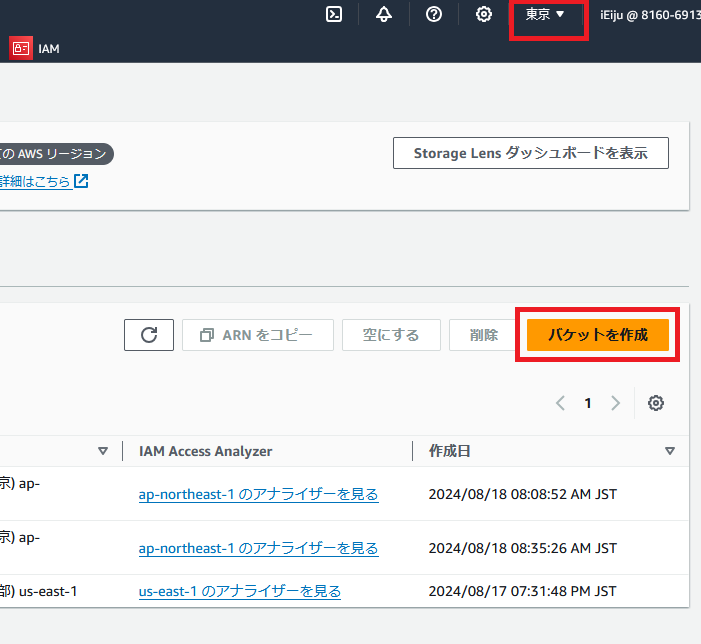Open the notifications bell icon
This screenshot has height=644, width=701.
tap(384, 14)
